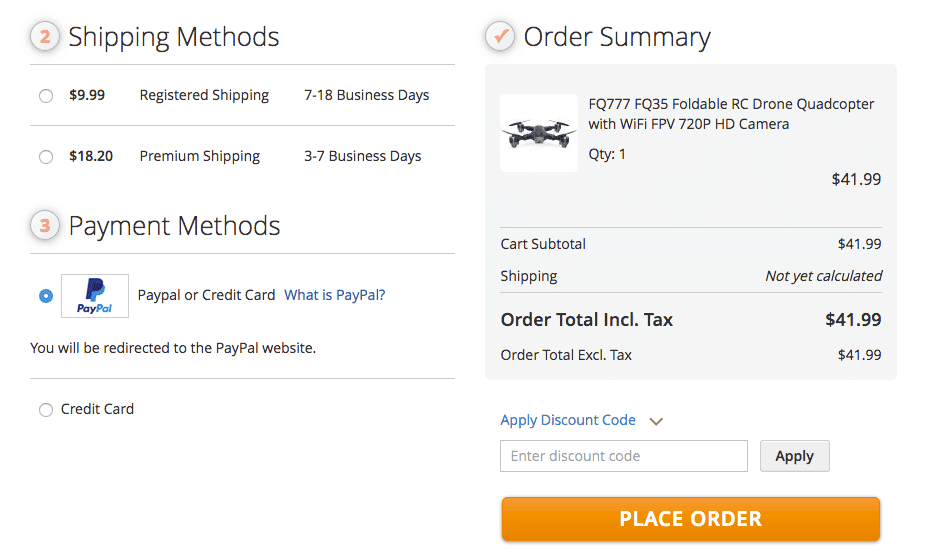Click the Paypal or Credit Card label
Screen dimensions: 937x559
click(206, 295)
